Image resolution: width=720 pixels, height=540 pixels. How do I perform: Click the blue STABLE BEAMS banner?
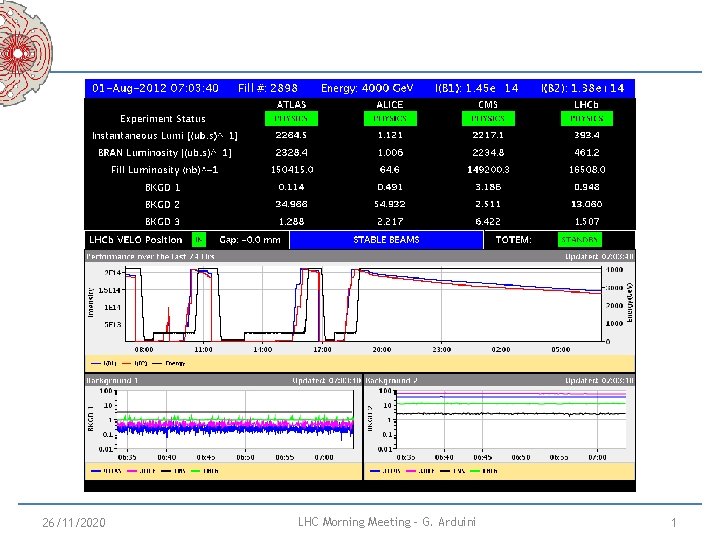[386, 240]
